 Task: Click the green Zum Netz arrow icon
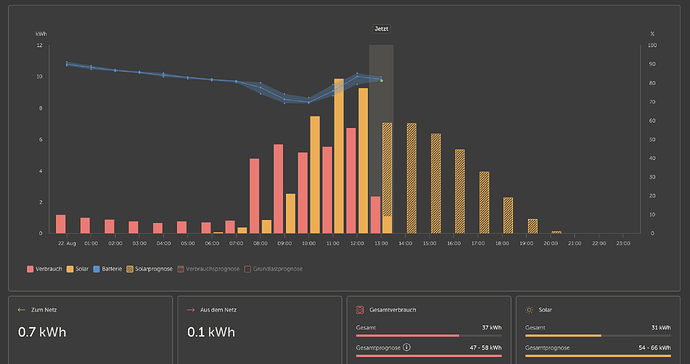21,310
